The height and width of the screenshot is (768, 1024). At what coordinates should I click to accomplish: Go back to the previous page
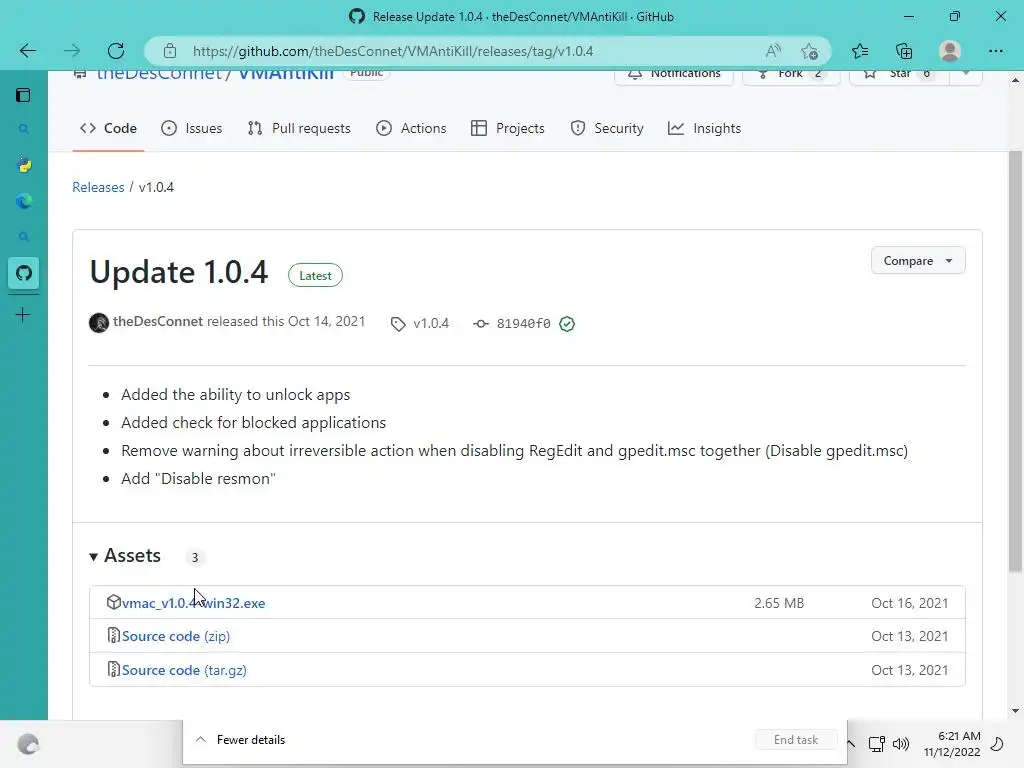pyautogui.click(x=27, y=51)
